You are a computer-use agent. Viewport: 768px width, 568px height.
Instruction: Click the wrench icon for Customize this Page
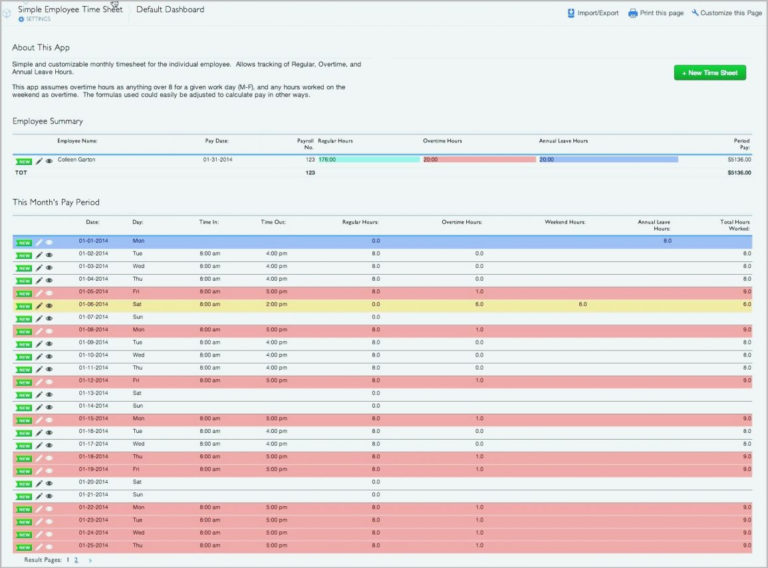(695, 13)
